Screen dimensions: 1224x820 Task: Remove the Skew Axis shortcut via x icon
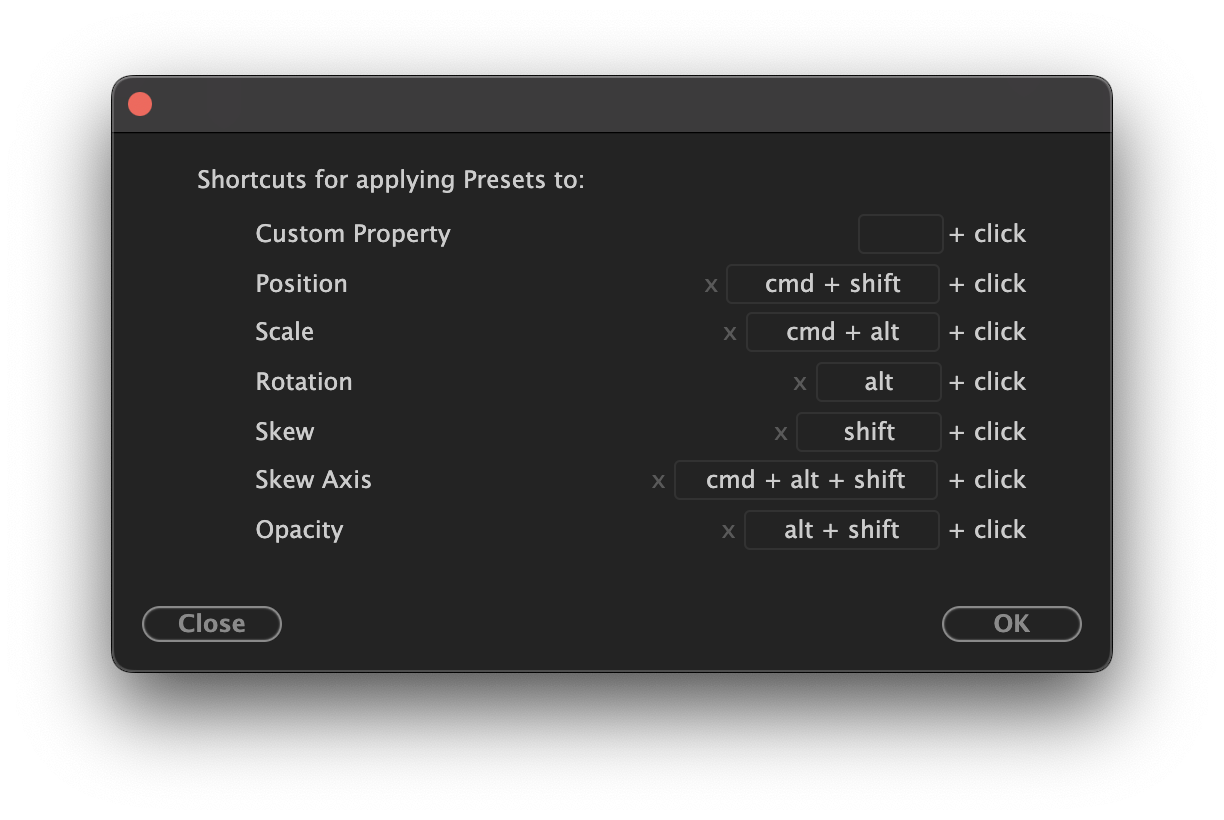coord(658,481)
